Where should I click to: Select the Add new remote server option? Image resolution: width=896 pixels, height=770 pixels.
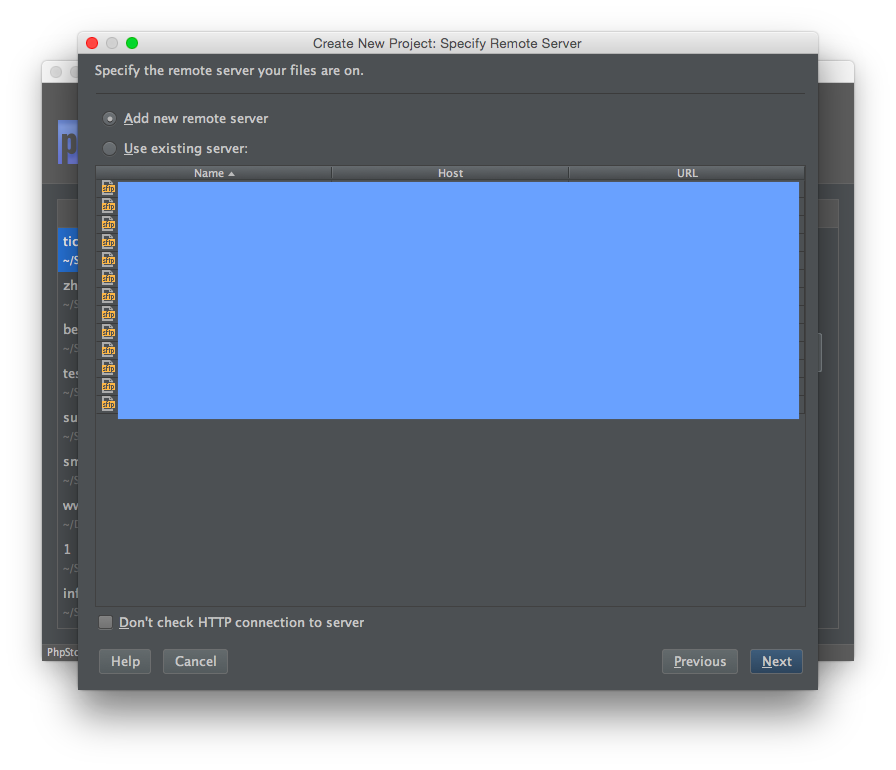click(x=110, y=118)
